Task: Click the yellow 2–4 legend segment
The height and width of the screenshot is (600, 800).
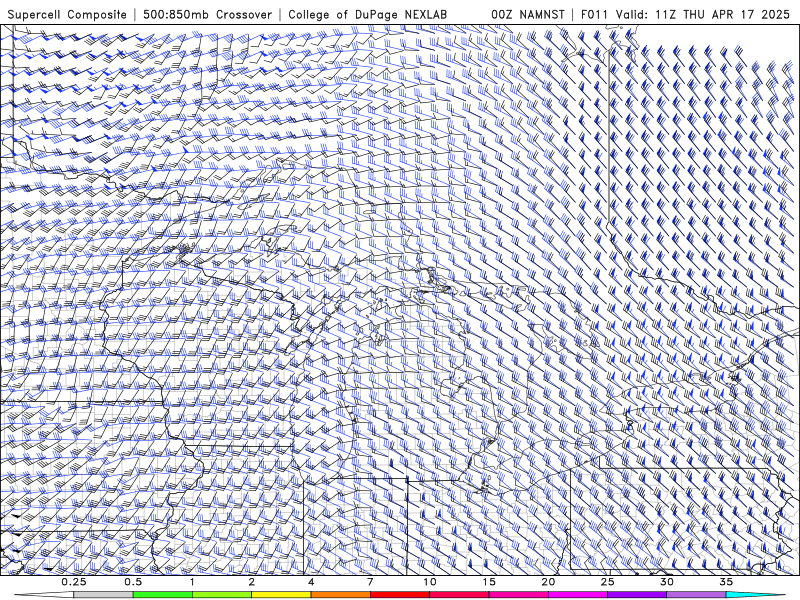Action: coord(281,595)
